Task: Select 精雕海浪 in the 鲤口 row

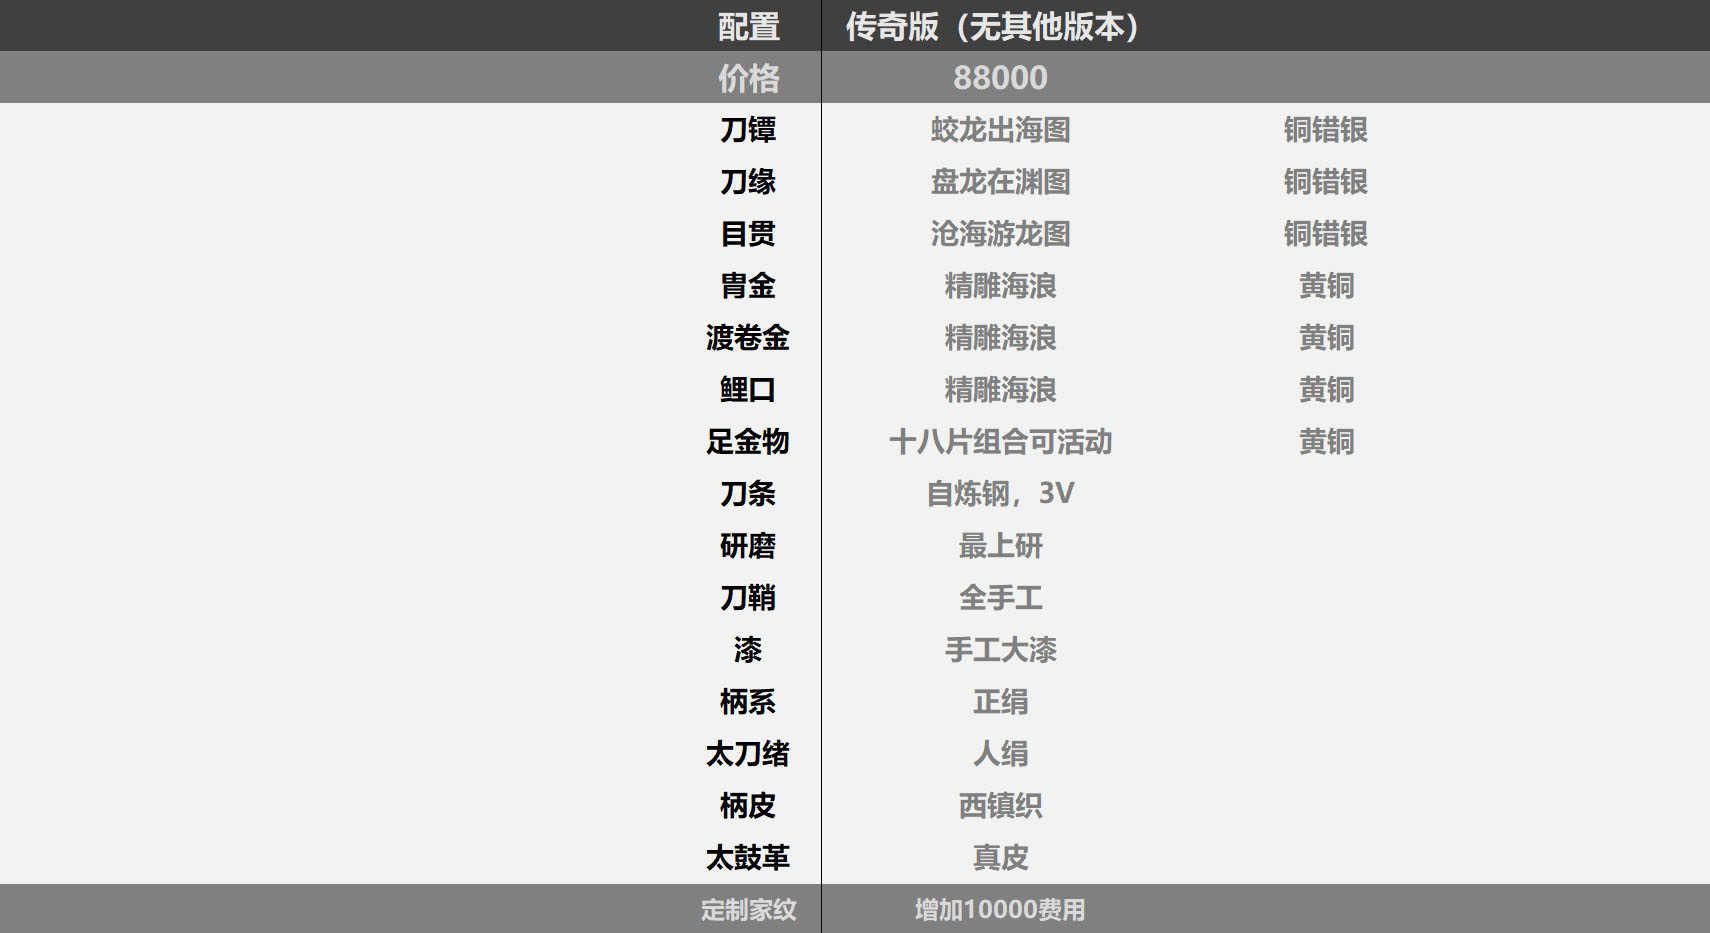Action: (1000, 390)
